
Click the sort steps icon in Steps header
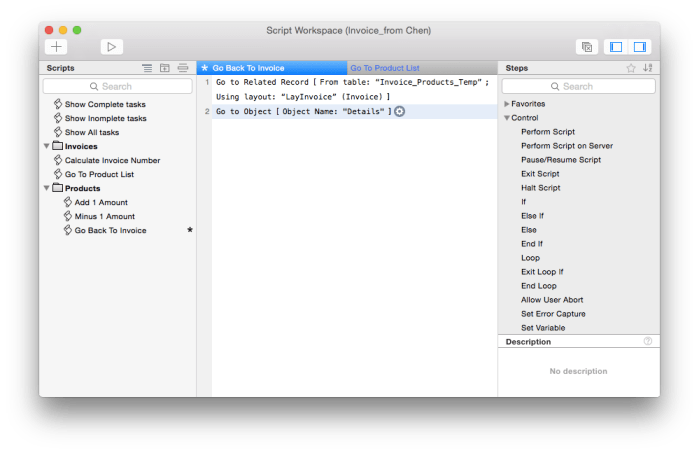(x=647, y=68)
